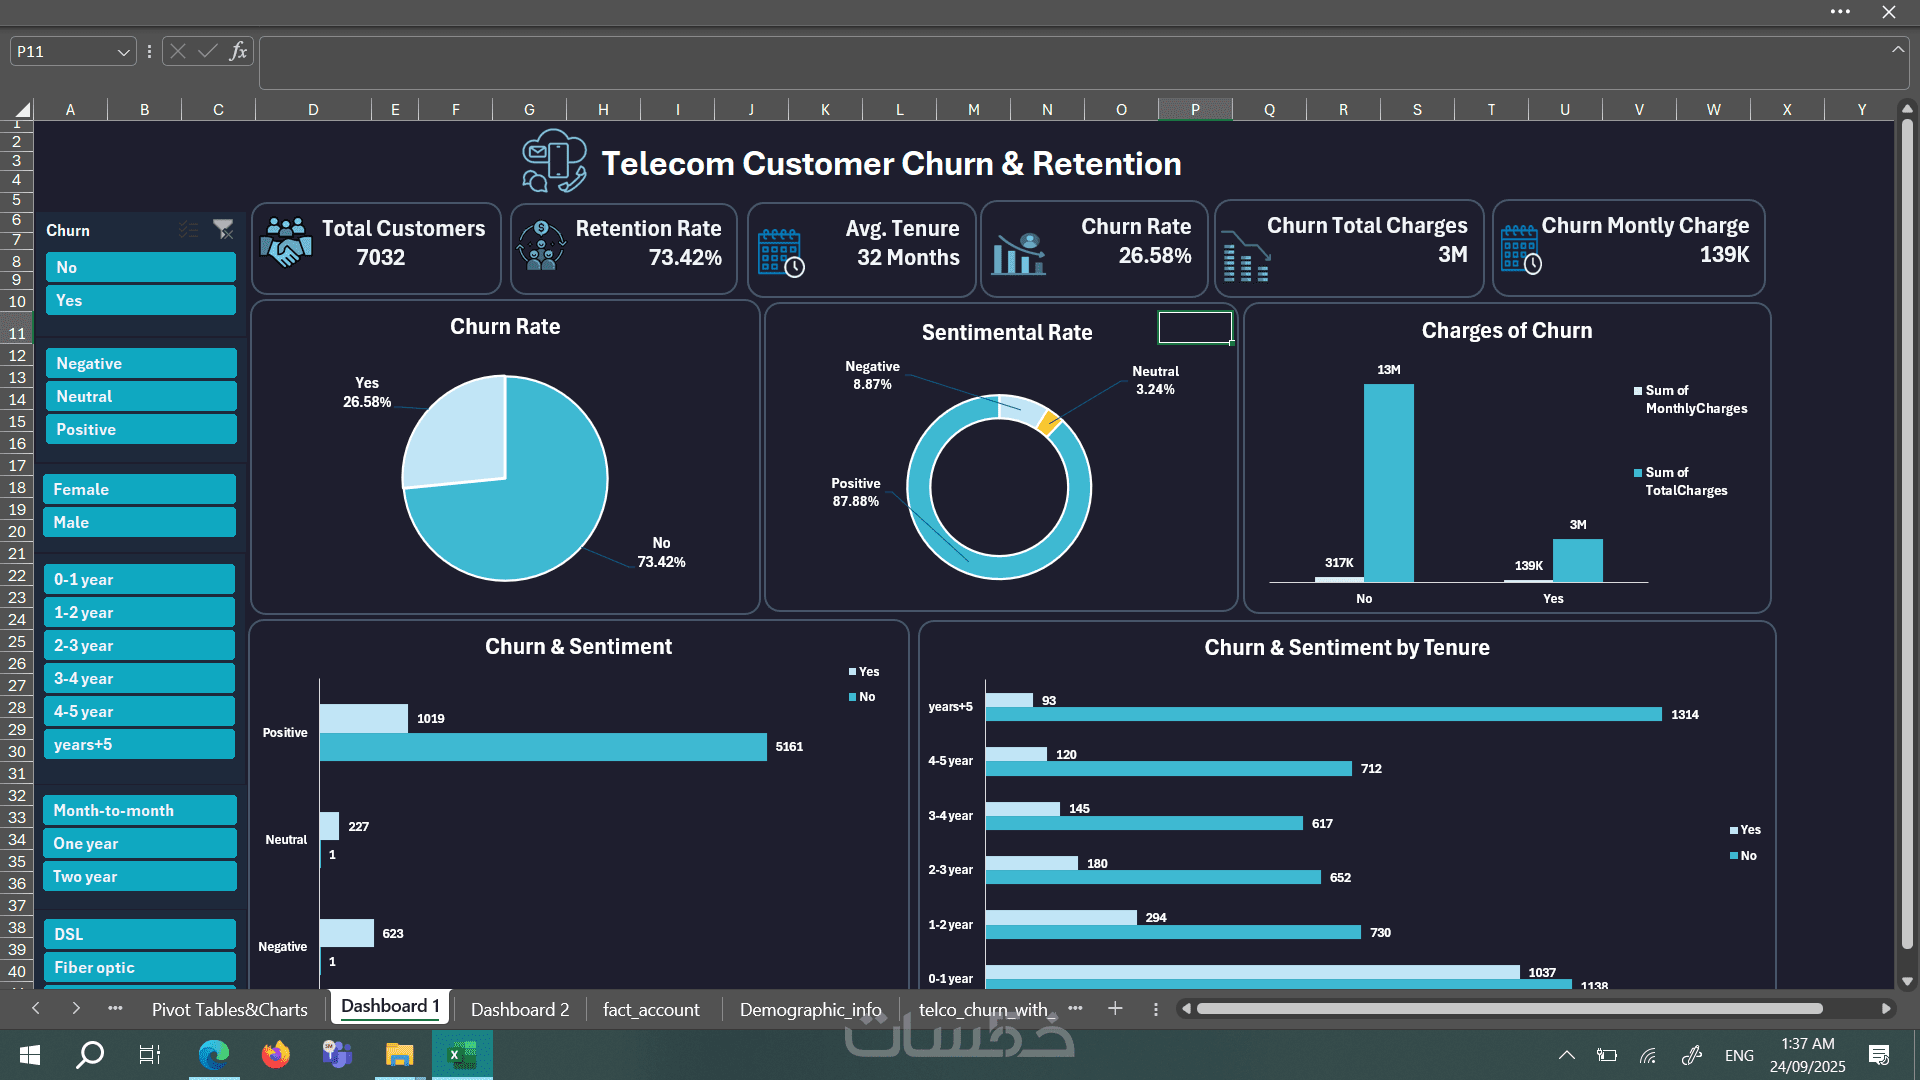Open Microsoft Edge from taskbar
Viewport: 1920px width, 1080px height.
point(214,1054)
